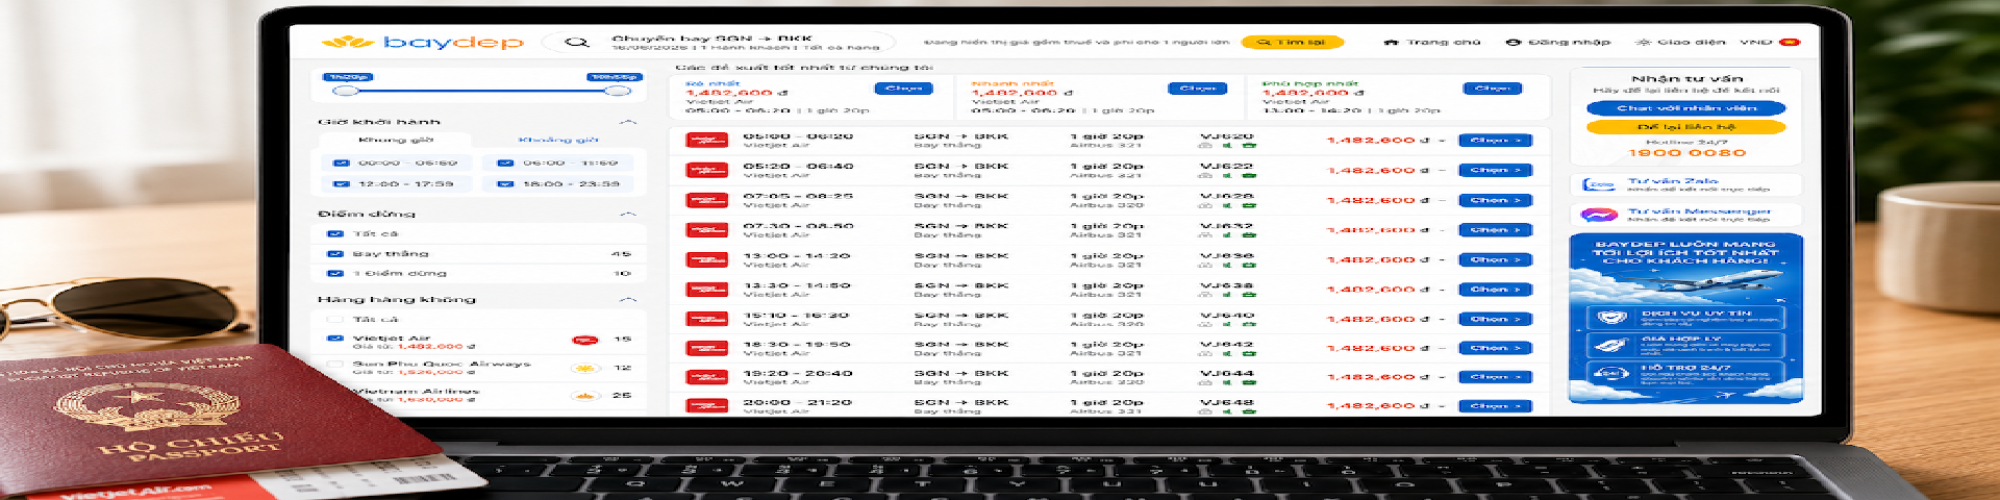The height and width of the screenshot is (500, 2000).
Task: Choose the Rẻ nhất suggestion Chọn button
Action: [x=903, y=88]
